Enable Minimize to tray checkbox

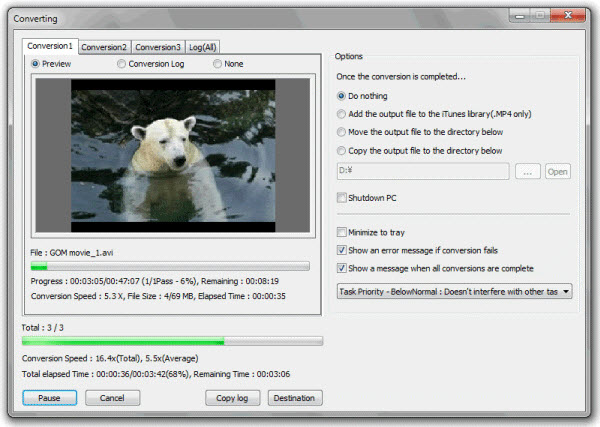(x=343, y=232)
